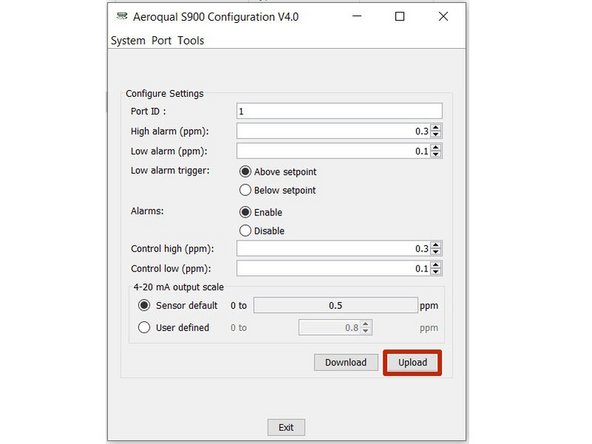Decrease the Control high (ppm) value
Viewport: 592px width, 444px height.
[436, 252]
